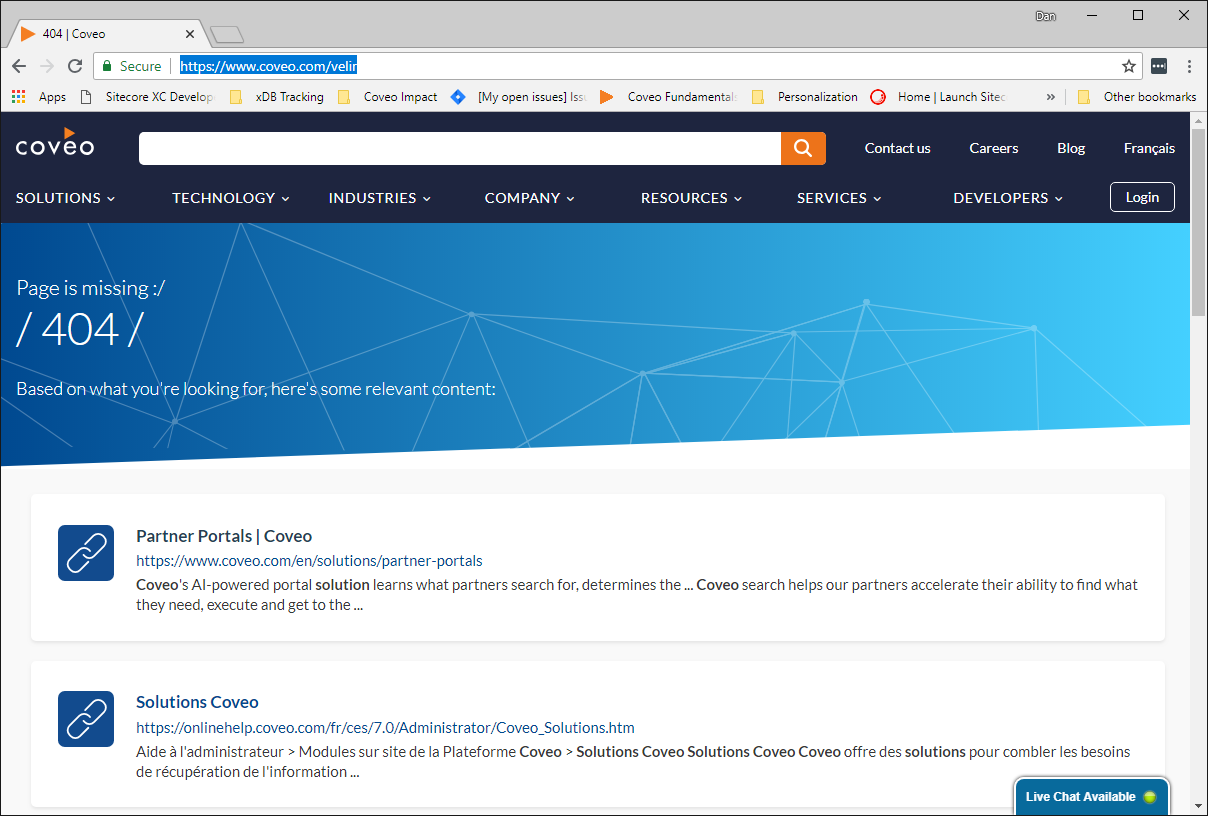Image resolution: width=1208 pixels, height=816 pixels.
Task: Open the Other bookmarks folder
Action: [x=1137, y=97]
